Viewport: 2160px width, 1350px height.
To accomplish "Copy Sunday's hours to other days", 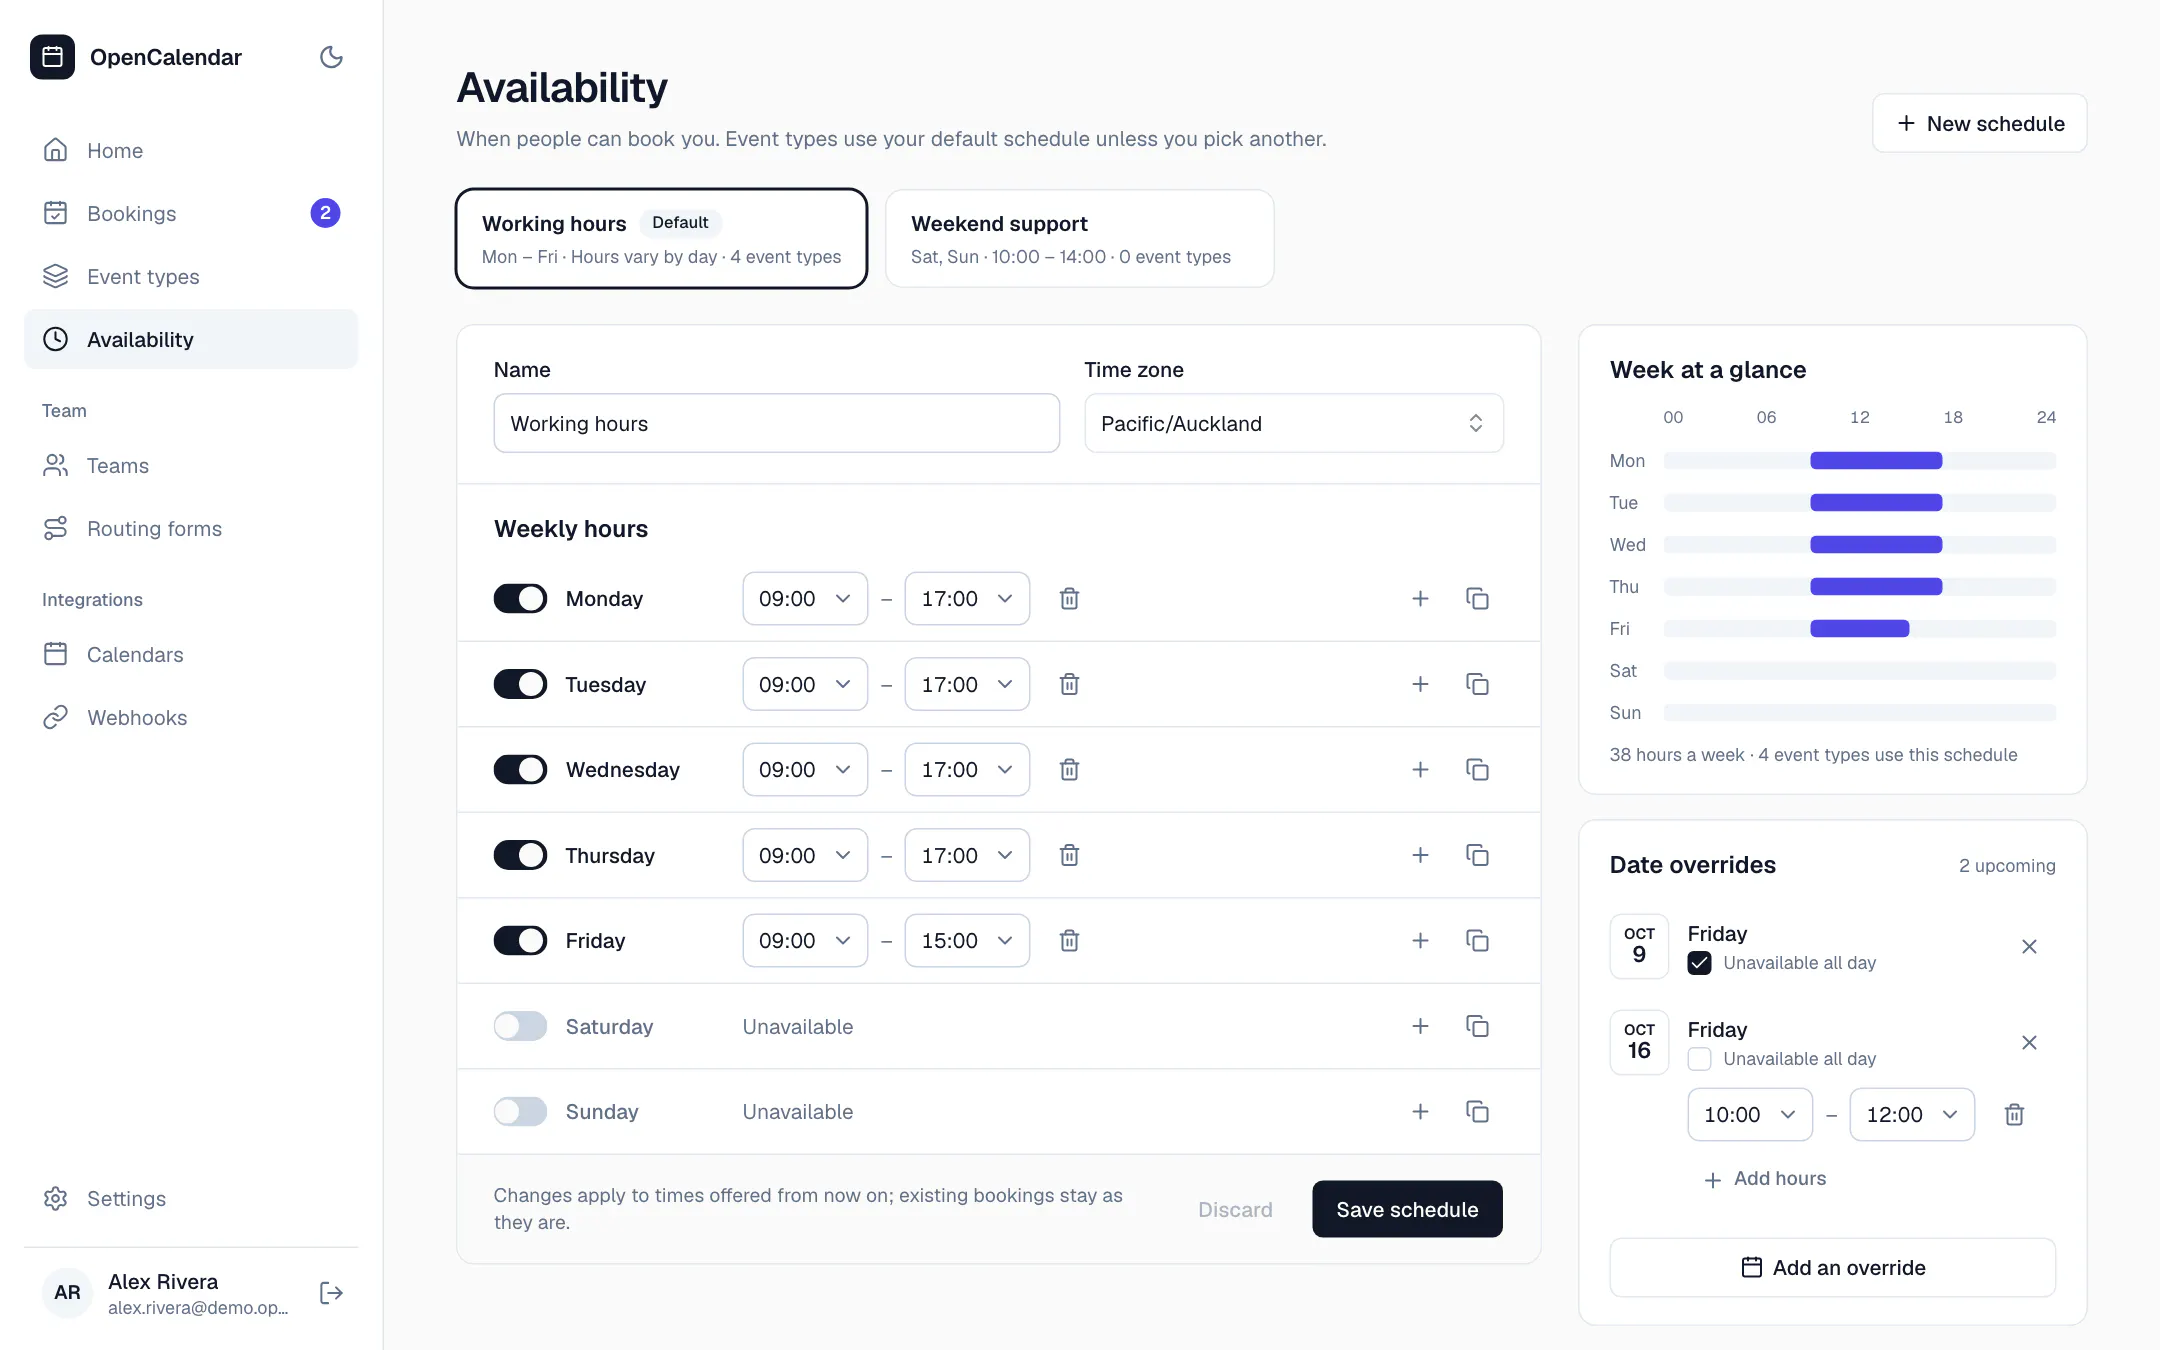I will coord(1477,1111).
